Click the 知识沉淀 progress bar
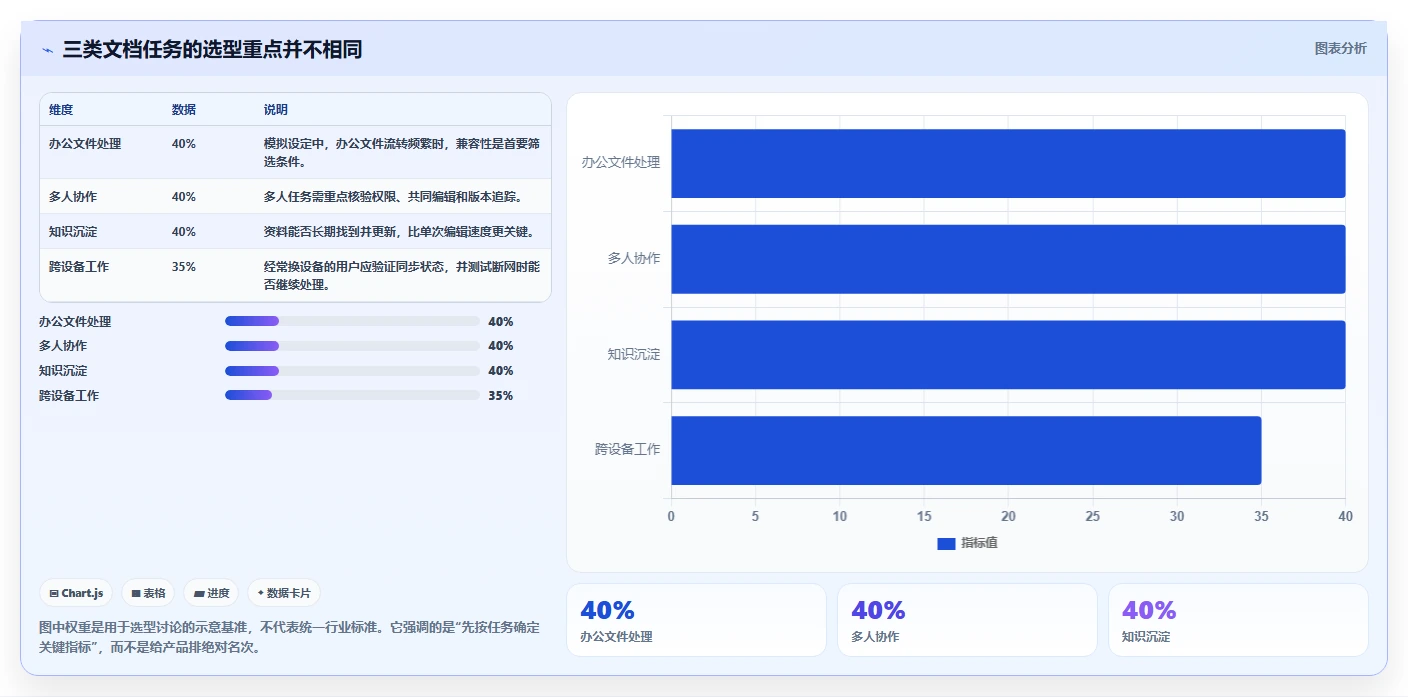This screenshot has width=1408, height=697. pos(352,371)
